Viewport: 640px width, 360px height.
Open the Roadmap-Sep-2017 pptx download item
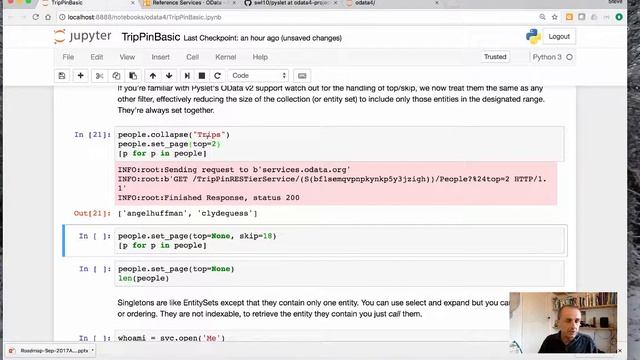pos(51,351)
